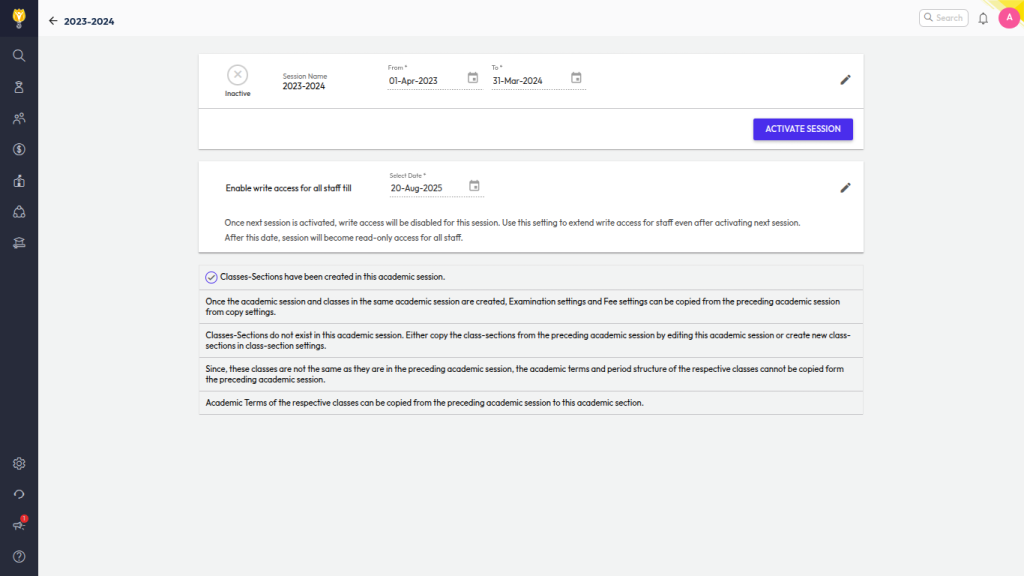Viewport: 1024px width, 576px height.
Task: Open announcements megaphone with red badge
Action: click(19, 525)
